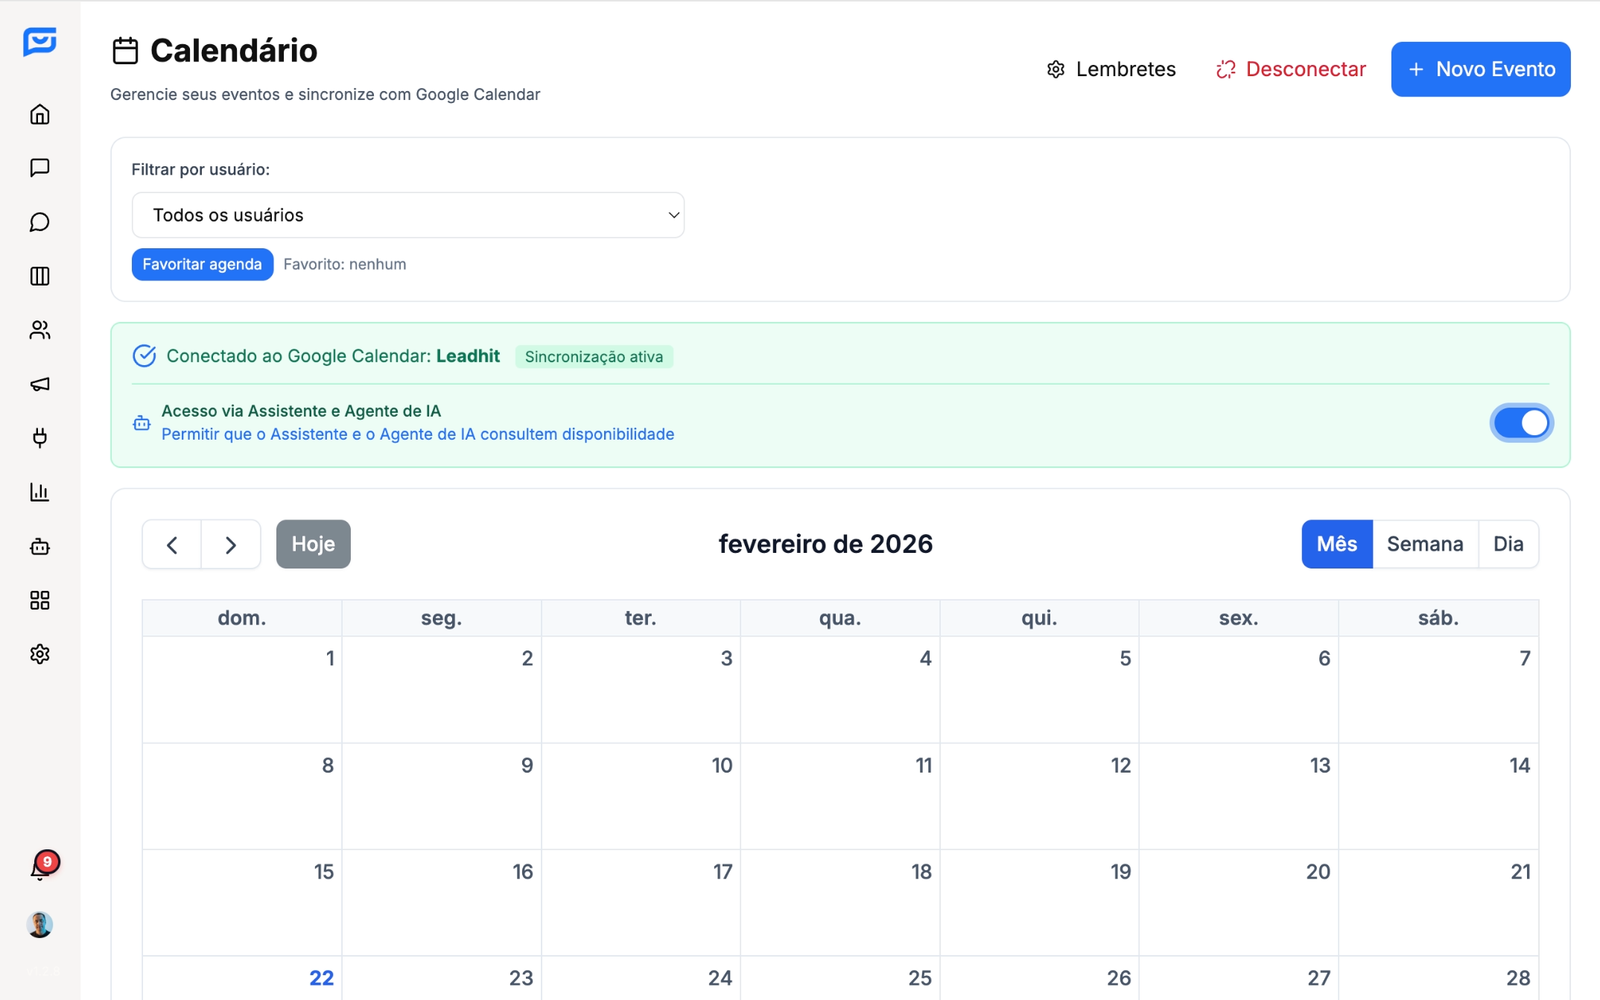Open the Kanban board section
The image size is (1600, 1000).
pyautogui.click(x=39, y=276)
